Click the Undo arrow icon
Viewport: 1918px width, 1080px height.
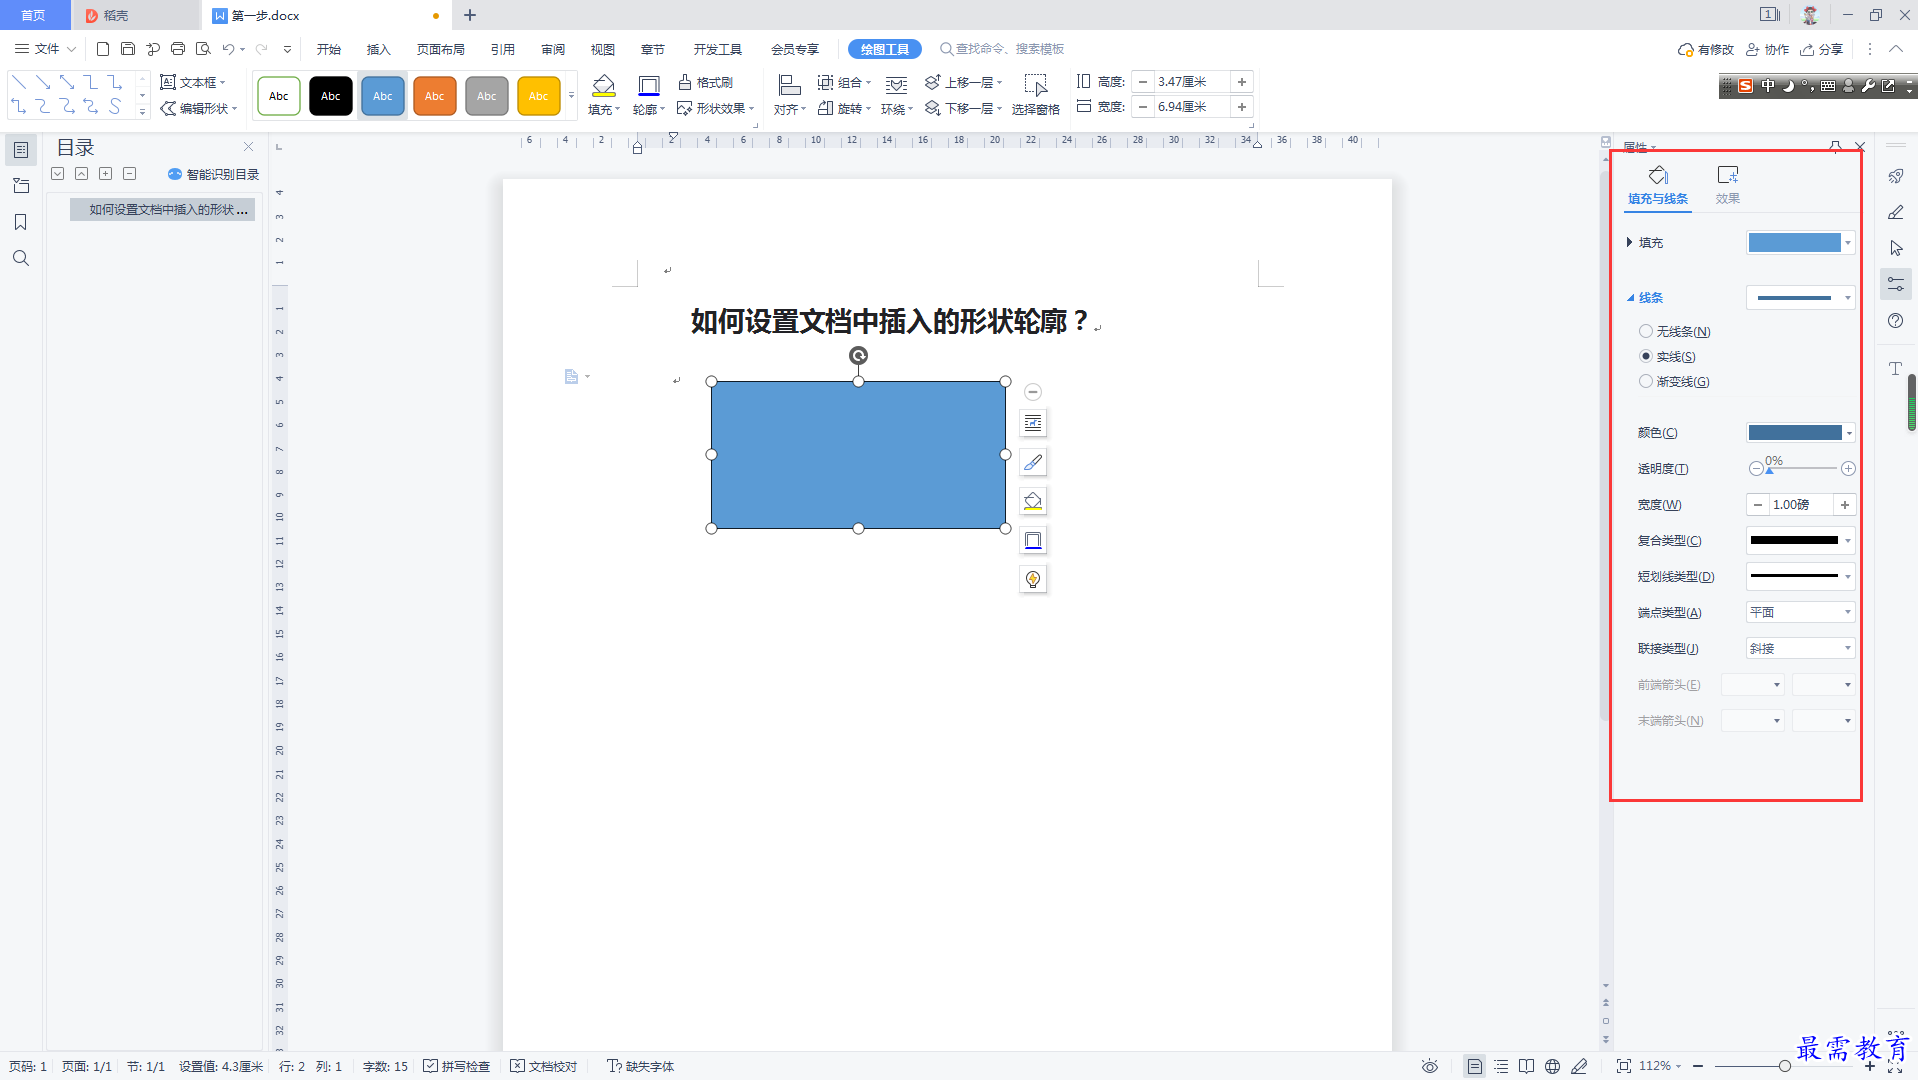(x=228, y=49)
